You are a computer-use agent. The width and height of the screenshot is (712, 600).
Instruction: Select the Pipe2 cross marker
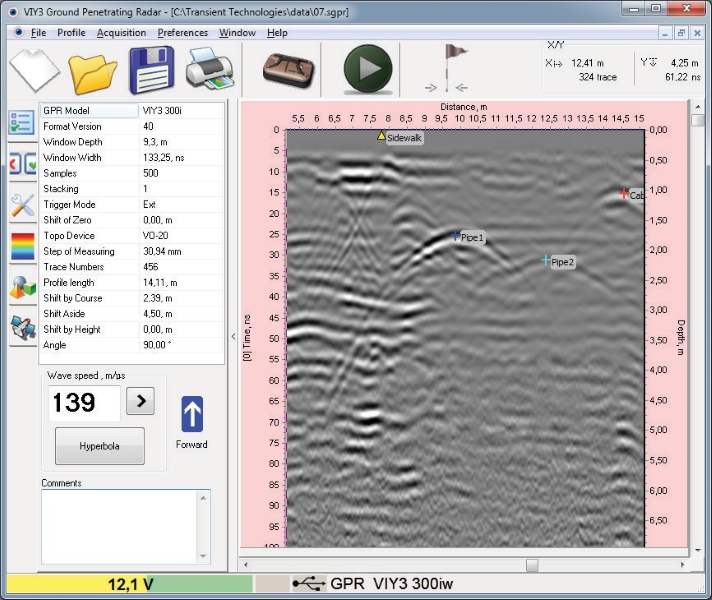point(546,260)
